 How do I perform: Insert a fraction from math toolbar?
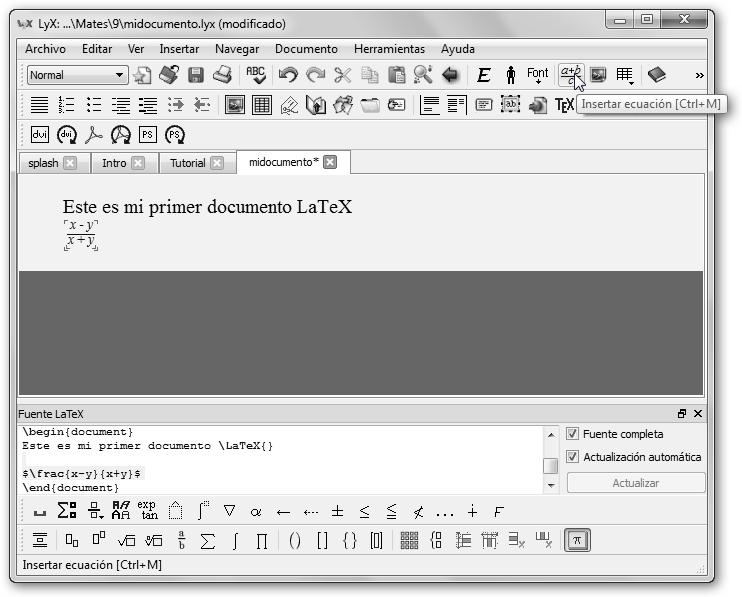pyautogui.click(x=181, y=541)
